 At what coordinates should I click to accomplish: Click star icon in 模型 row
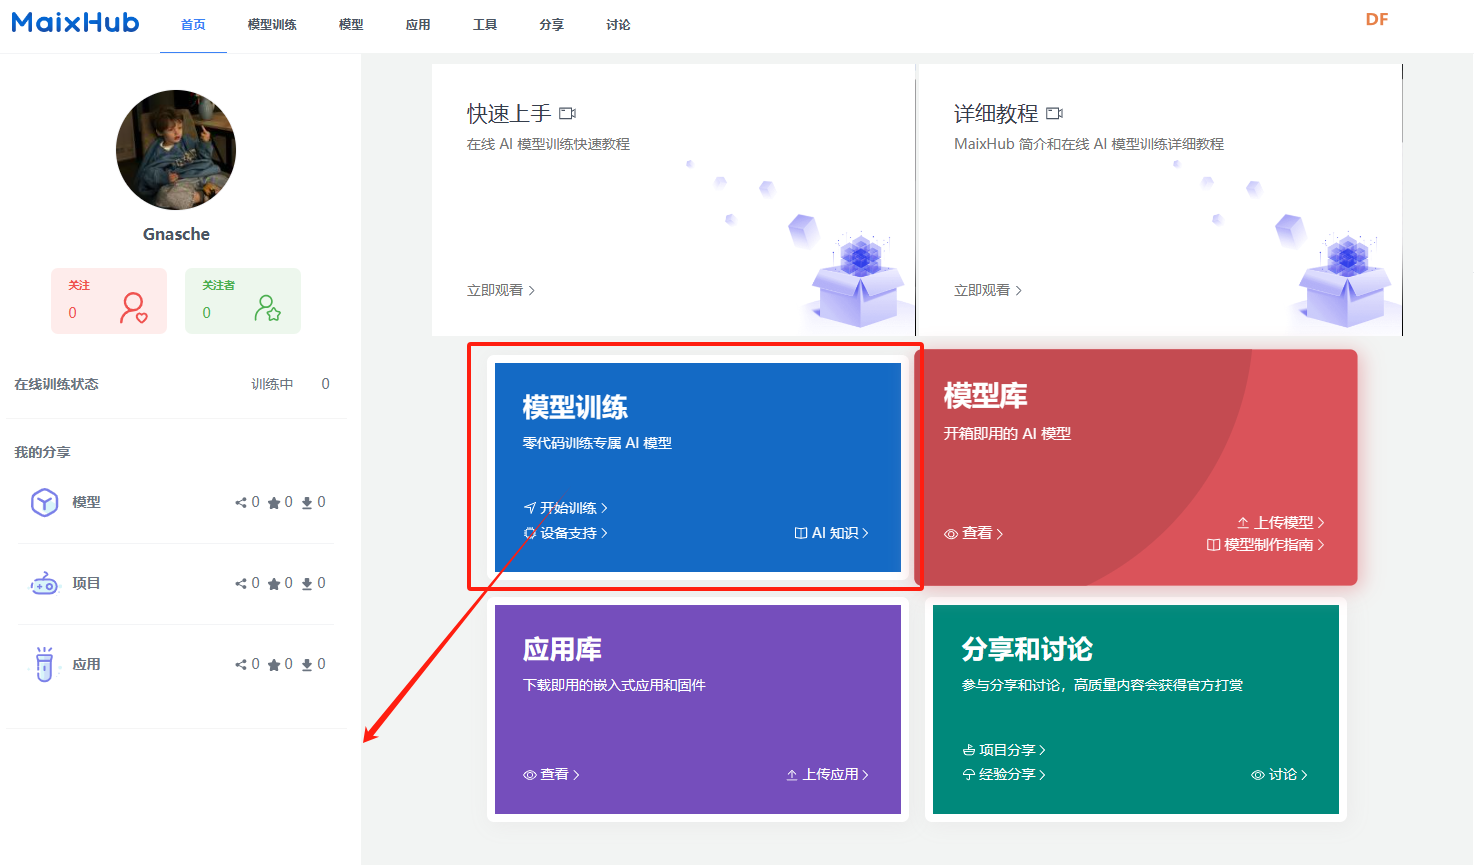tap(274, 503)
